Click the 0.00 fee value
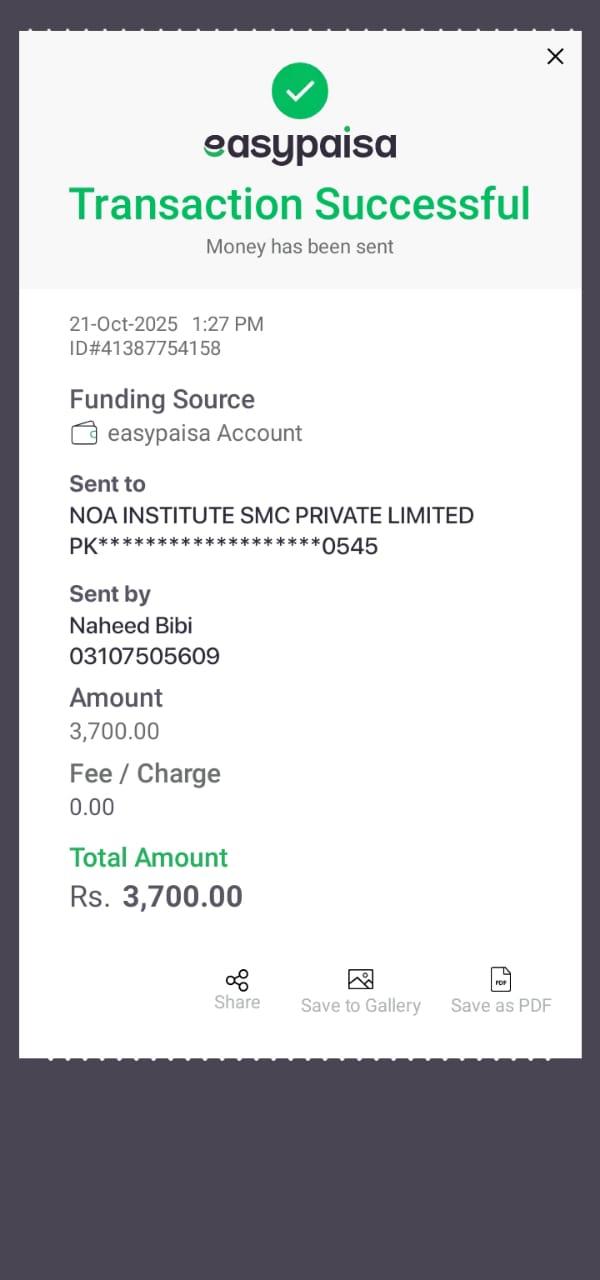Image resolution: width=600 pixels, height=1280 pixels. (92, 807)
